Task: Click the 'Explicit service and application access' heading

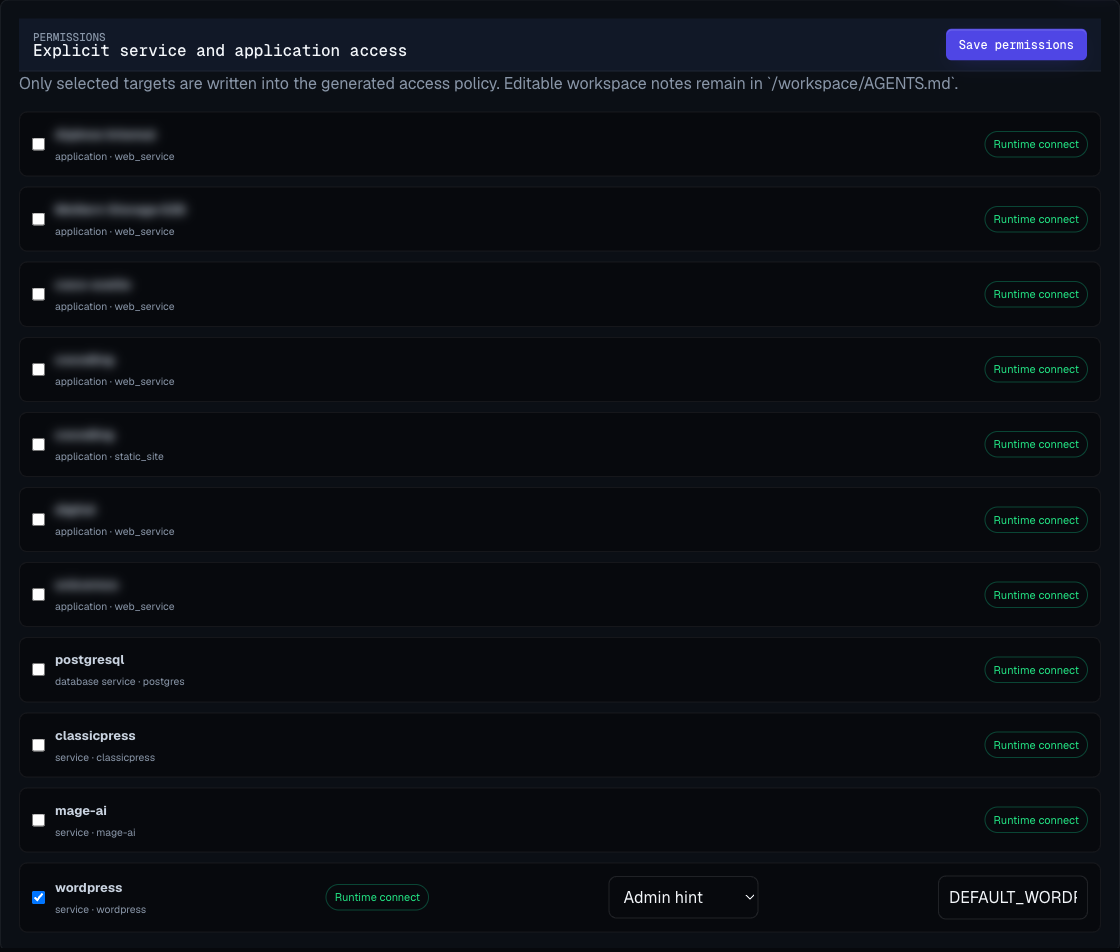Action: (220, 51)
